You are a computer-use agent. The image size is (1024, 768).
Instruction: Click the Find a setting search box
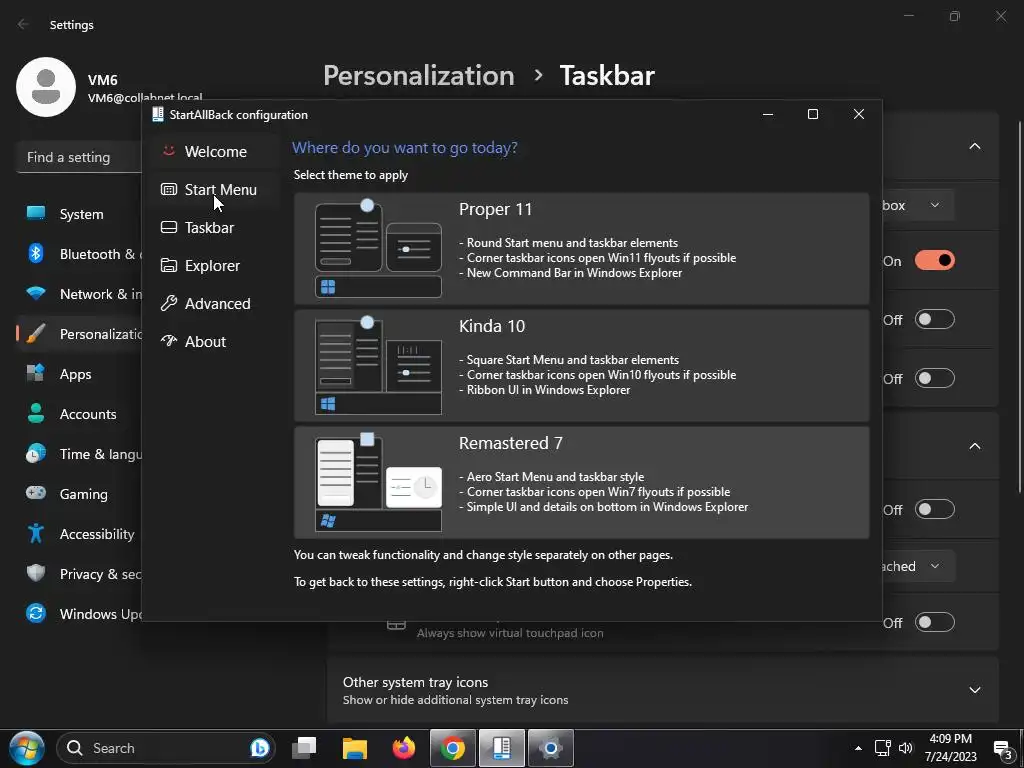click(79, 157)
